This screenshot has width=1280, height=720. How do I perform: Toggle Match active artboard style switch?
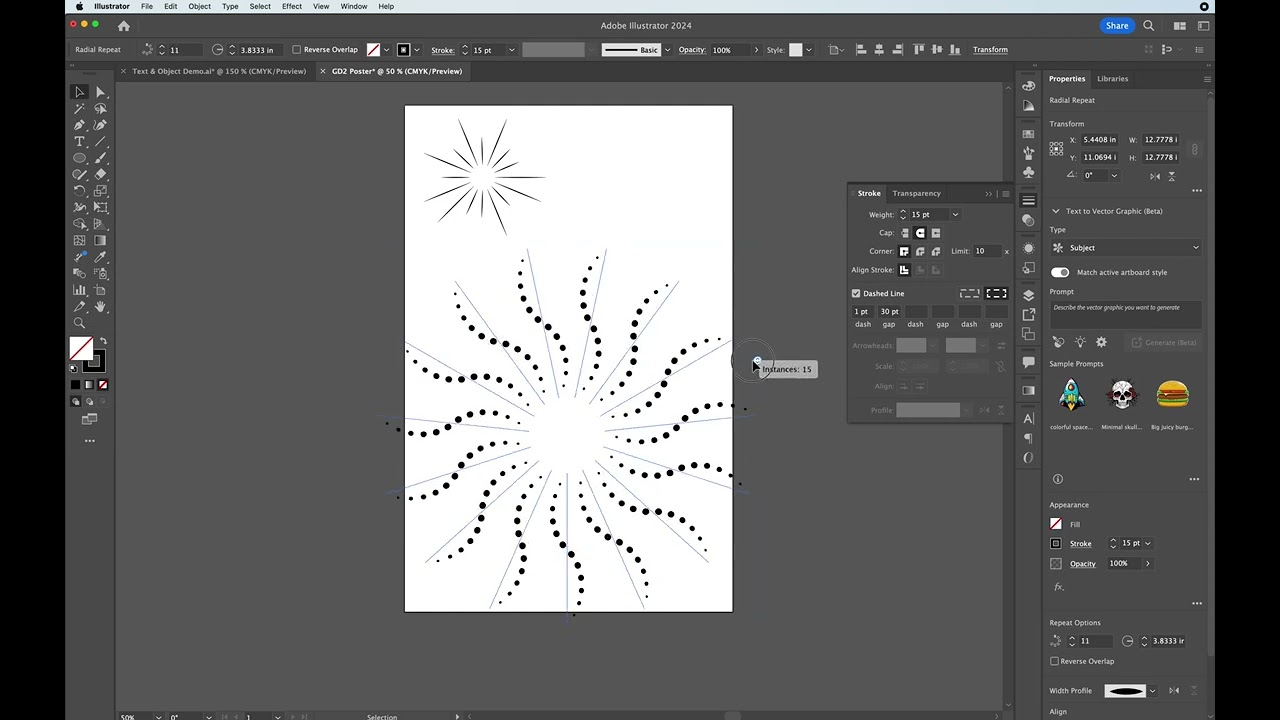pyautogui.click(x=1060, y=272)
